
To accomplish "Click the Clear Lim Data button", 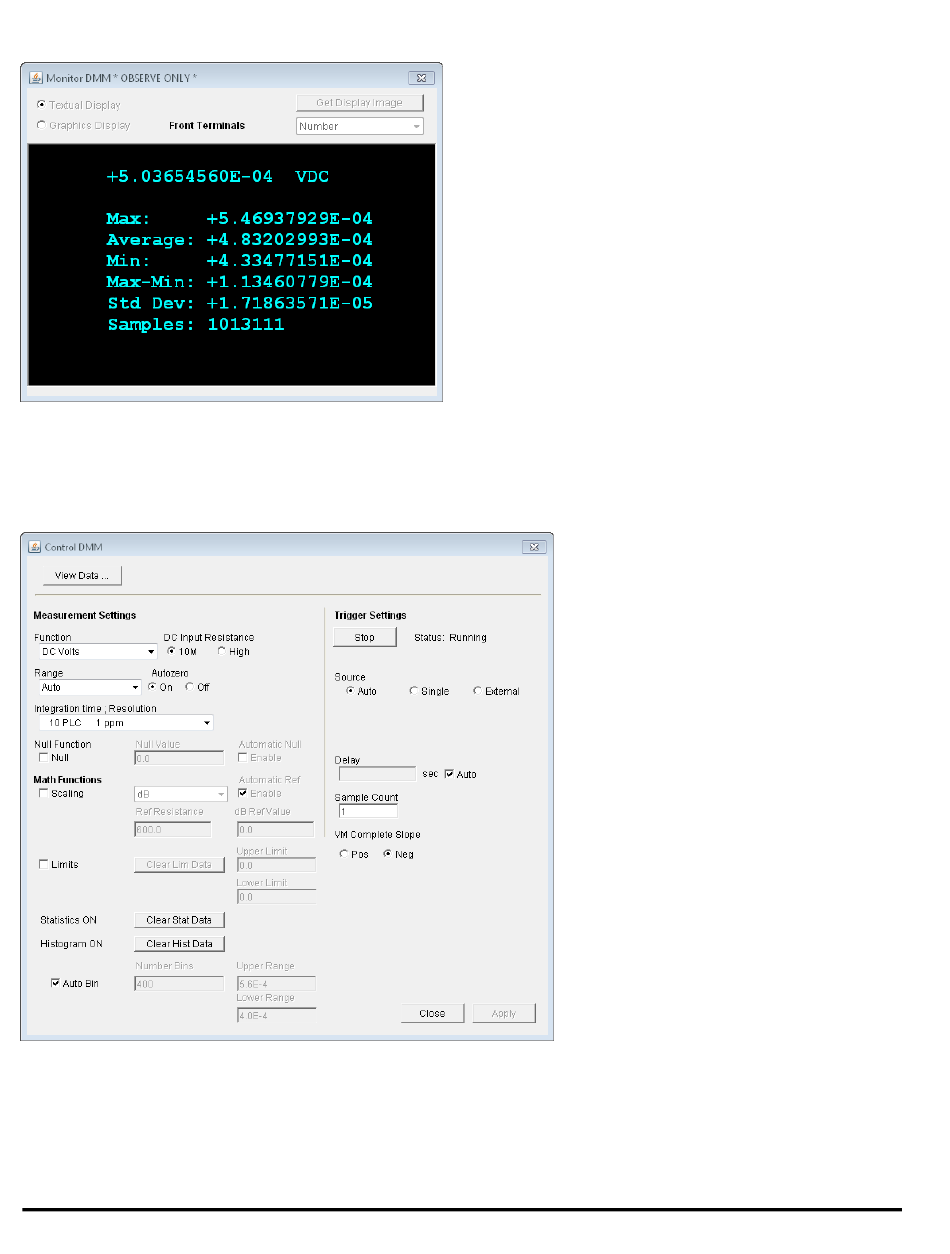I will click(x=180, y=864).
